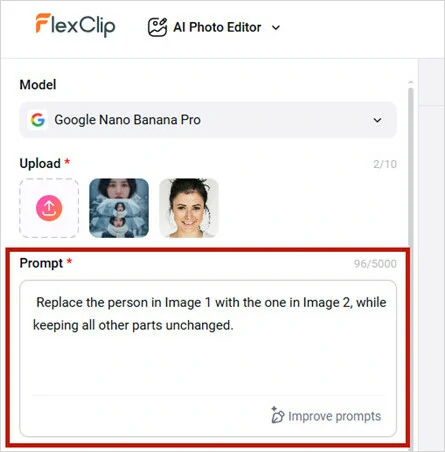The width and height of the screenshot is (445, 452).
Task: Open the Google Nano Banana Pro model dropdown
Action: tap(208, 120)
